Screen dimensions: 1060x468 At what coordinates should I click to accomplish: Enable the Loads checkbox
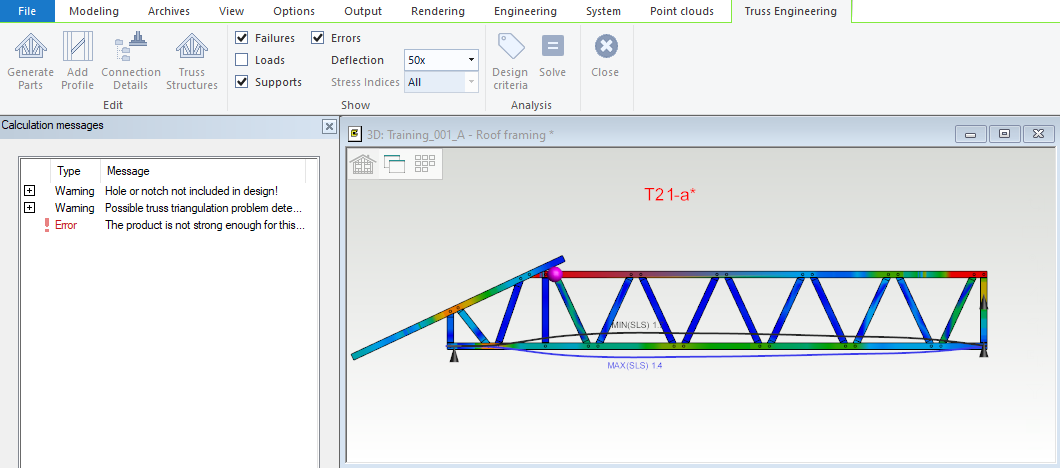click(242, 60)
